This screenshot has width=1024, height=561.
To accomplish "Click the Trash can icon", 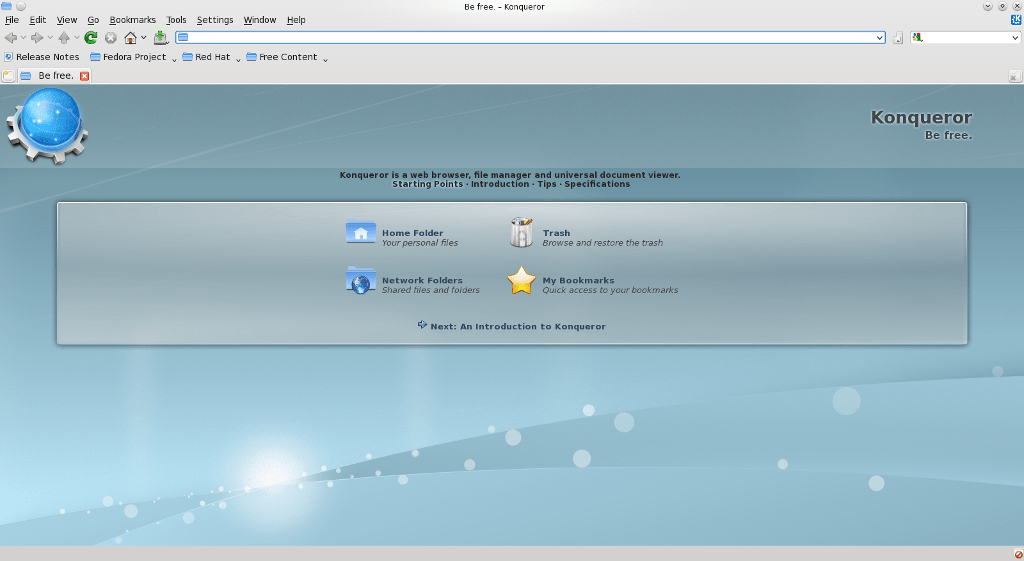I will coord(521,232).
